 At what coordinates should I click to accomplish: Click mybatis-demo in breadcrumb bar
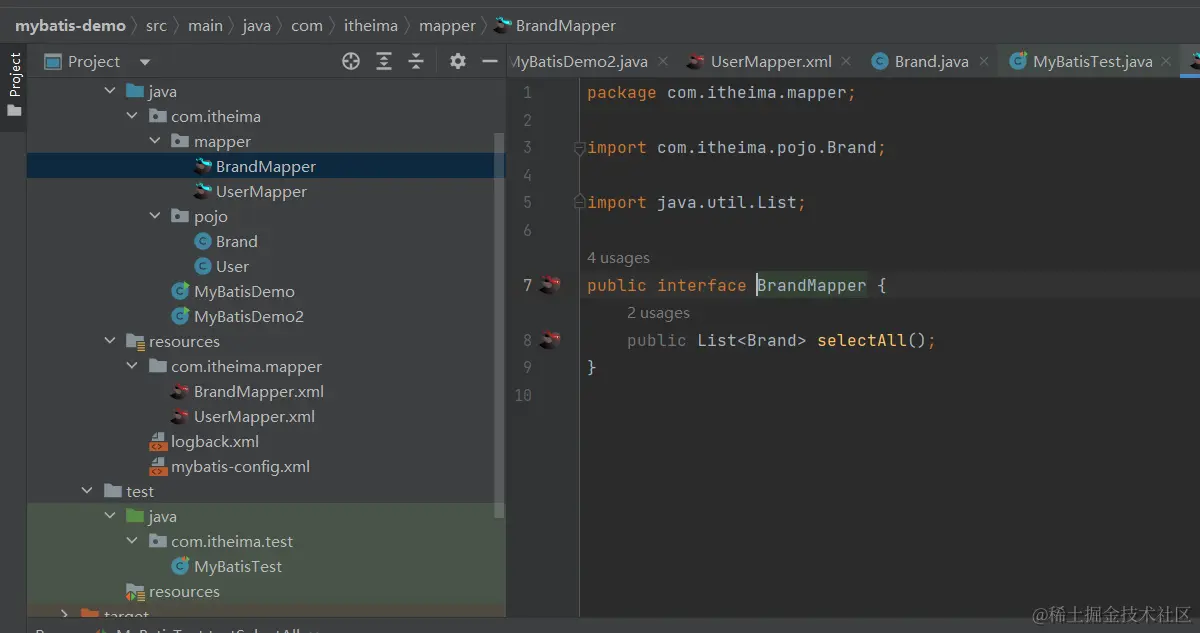coord(70,25)
